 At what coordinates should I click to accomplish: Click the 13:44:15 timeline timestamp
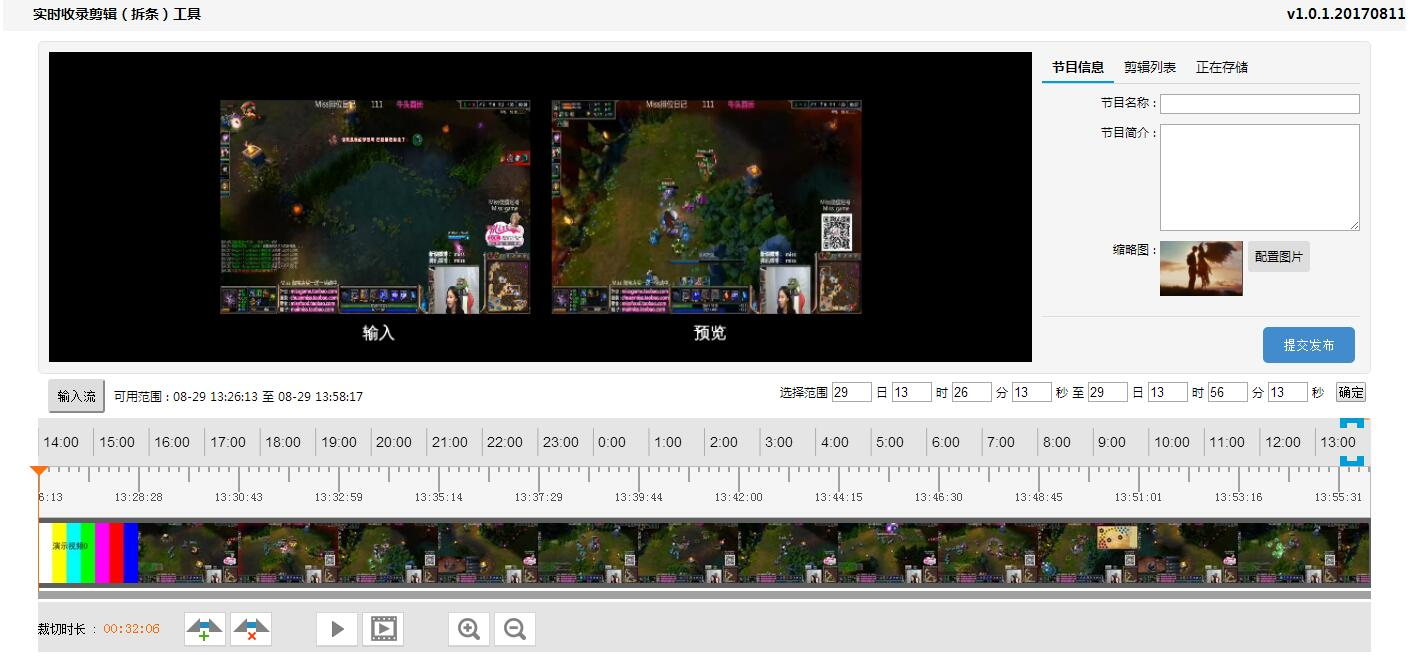(x=838, y=497)
